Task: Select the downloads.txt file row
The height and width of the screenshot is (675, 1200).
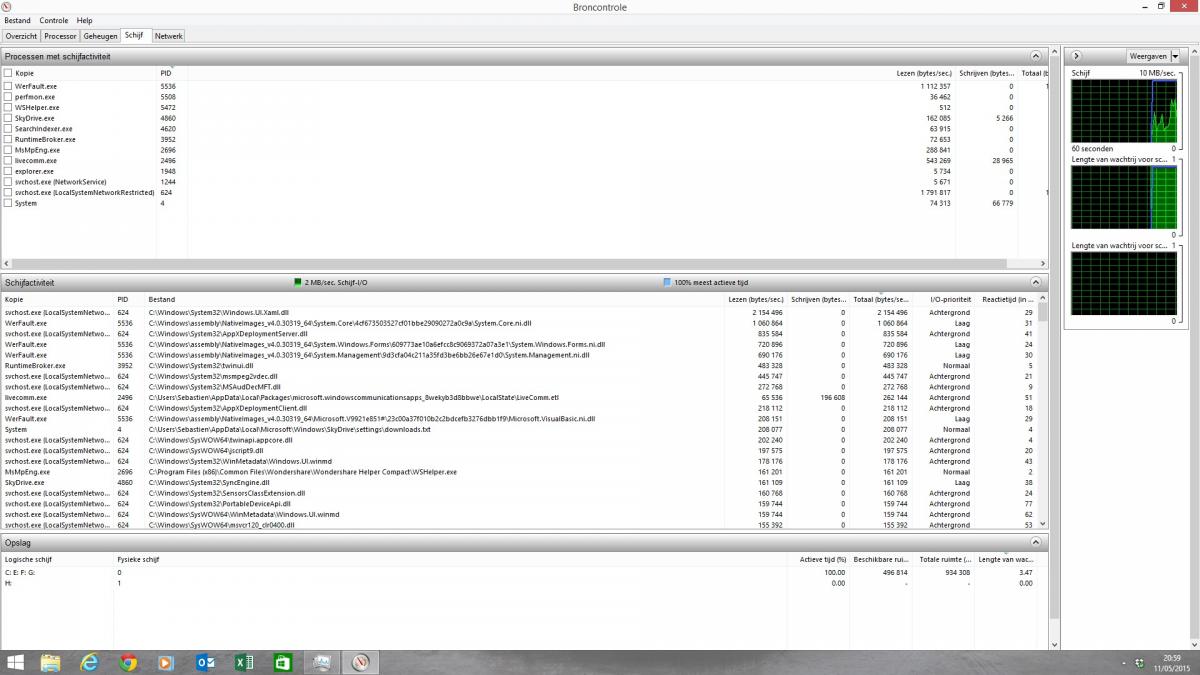Action: 520,430
